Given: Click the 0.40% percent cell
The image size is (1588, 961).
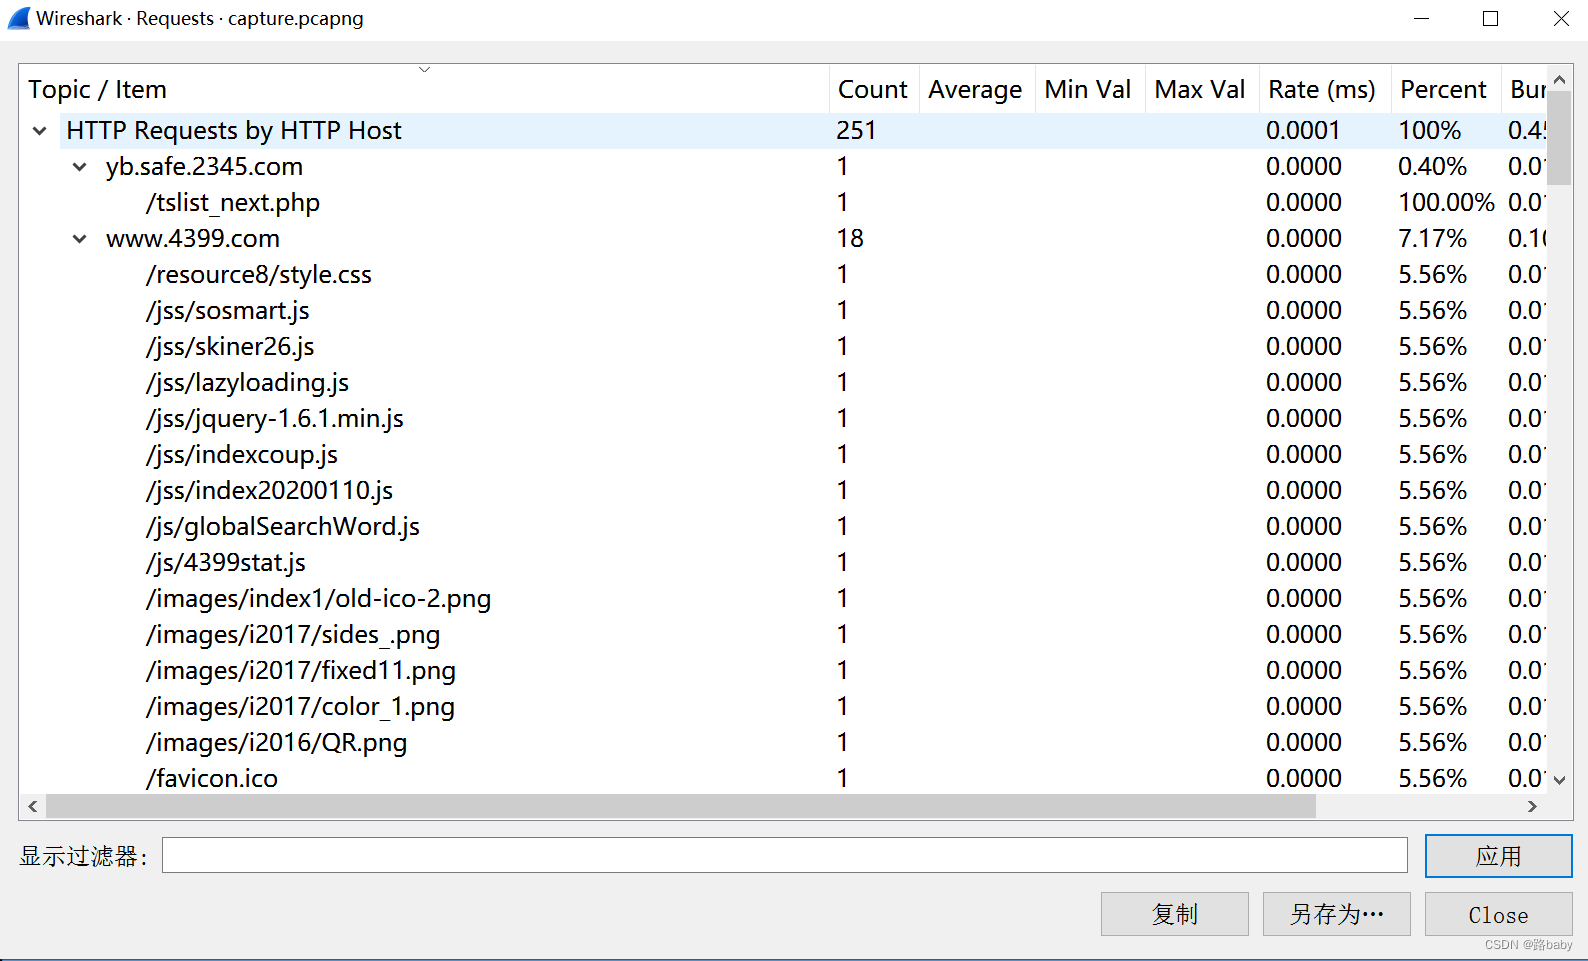Looking at the screenshot, I should pyautogui.click(x=1432, y=167).
